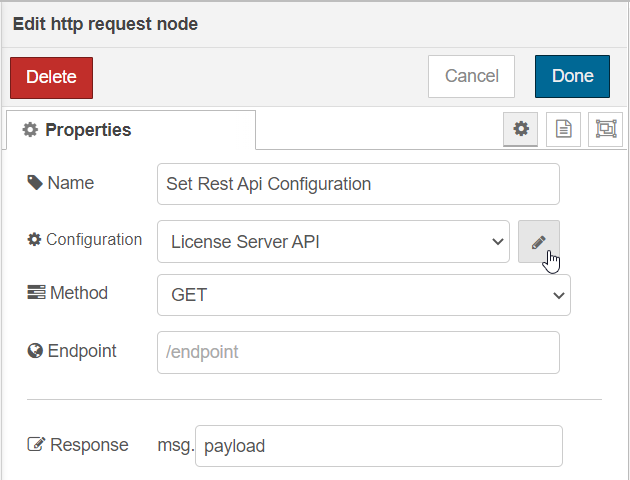Screen dimensions: 630x480
Task: Click the chevron arrow of Method select
Action: point(558,296)
